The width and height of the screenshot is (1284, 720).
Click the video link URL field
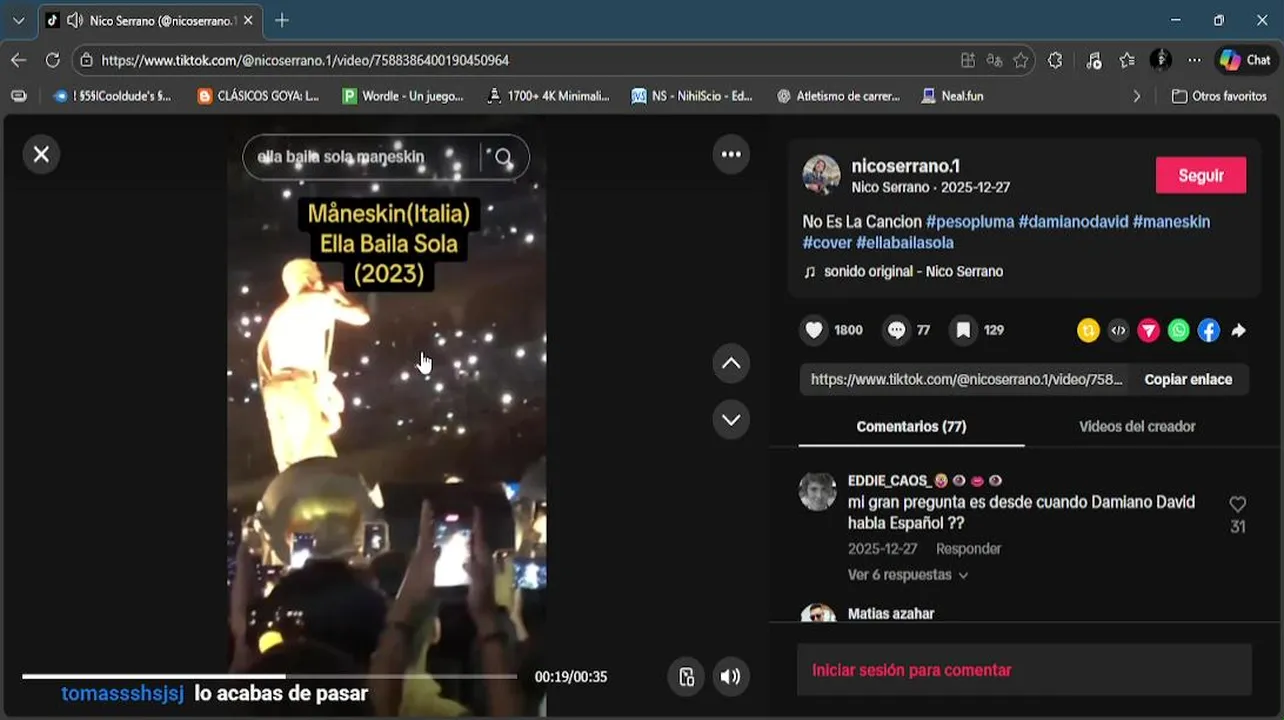pyautogui.click(x=965, y=380)
